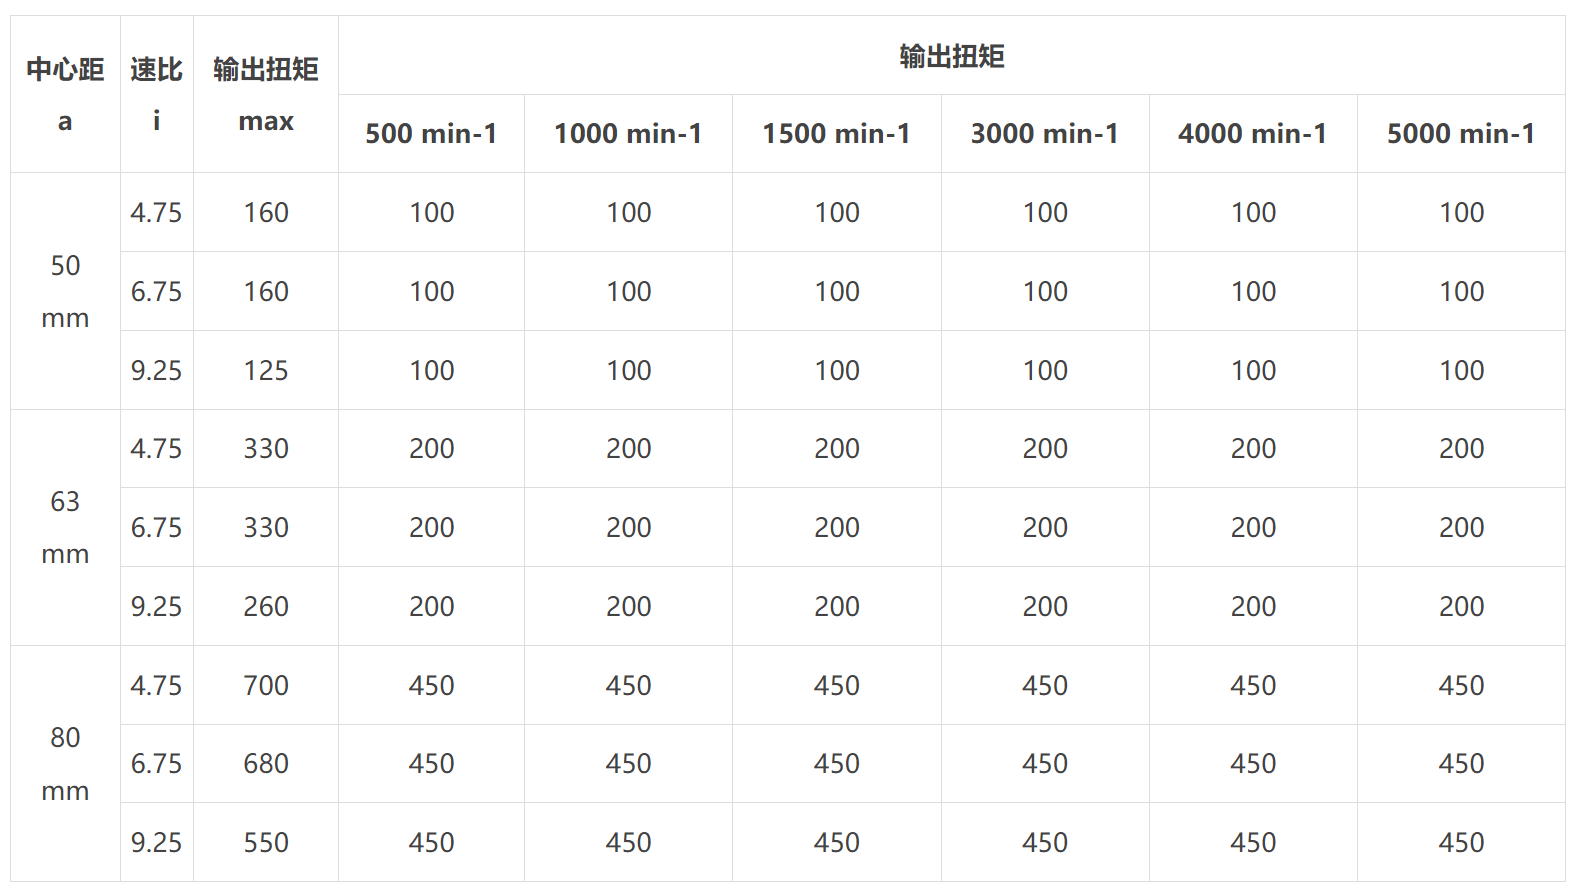Screen dimensions: 1577x892
Task: Click the max torque value 125
Action: tap(266, 370)
